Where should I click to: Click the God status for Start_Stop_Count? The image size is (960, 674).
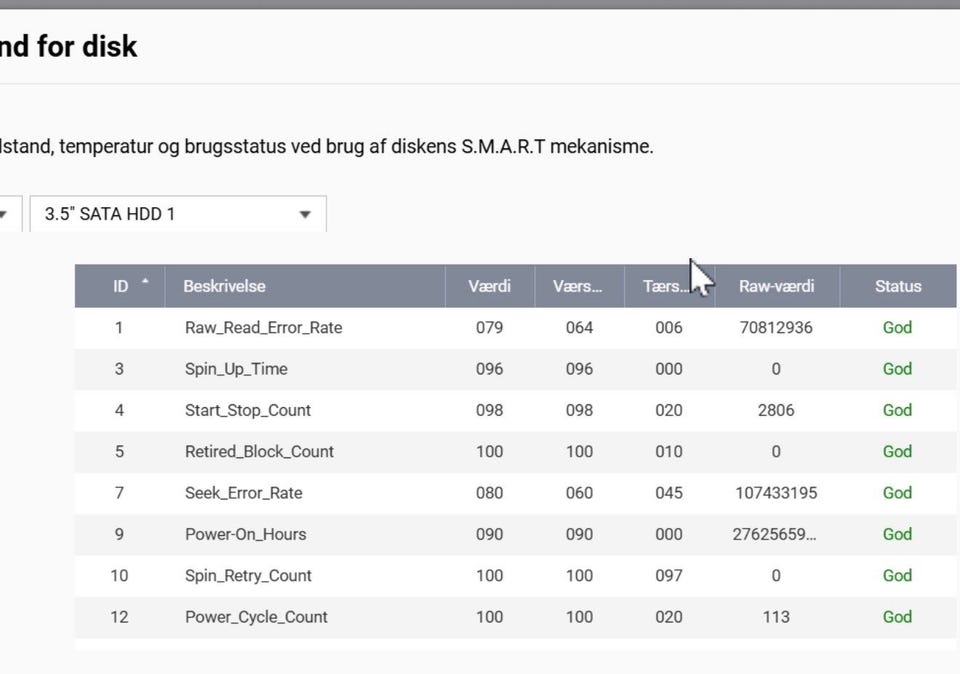[x=897, y=410]
